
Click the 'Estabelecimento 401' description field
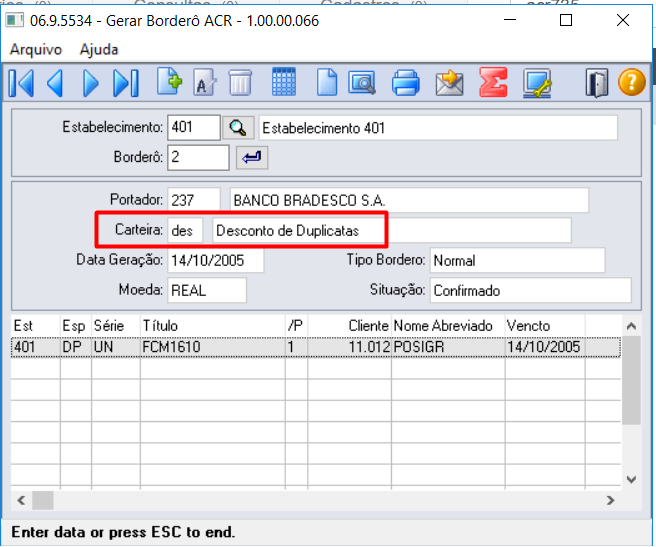click(x=438, y=128)
